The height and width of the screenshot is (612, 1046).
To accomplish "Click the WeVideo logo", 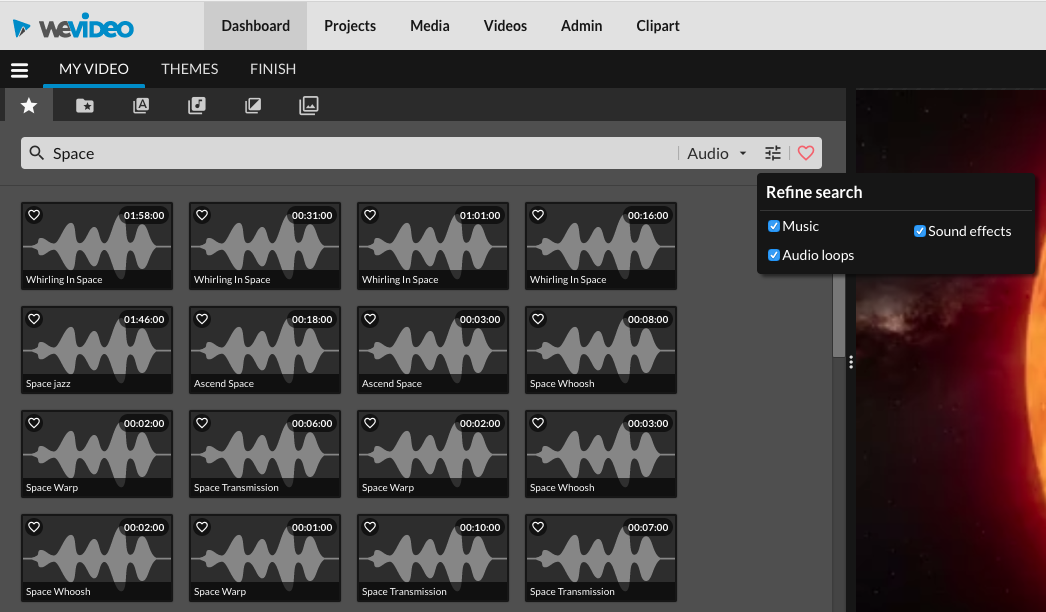I will click(73, 27).
